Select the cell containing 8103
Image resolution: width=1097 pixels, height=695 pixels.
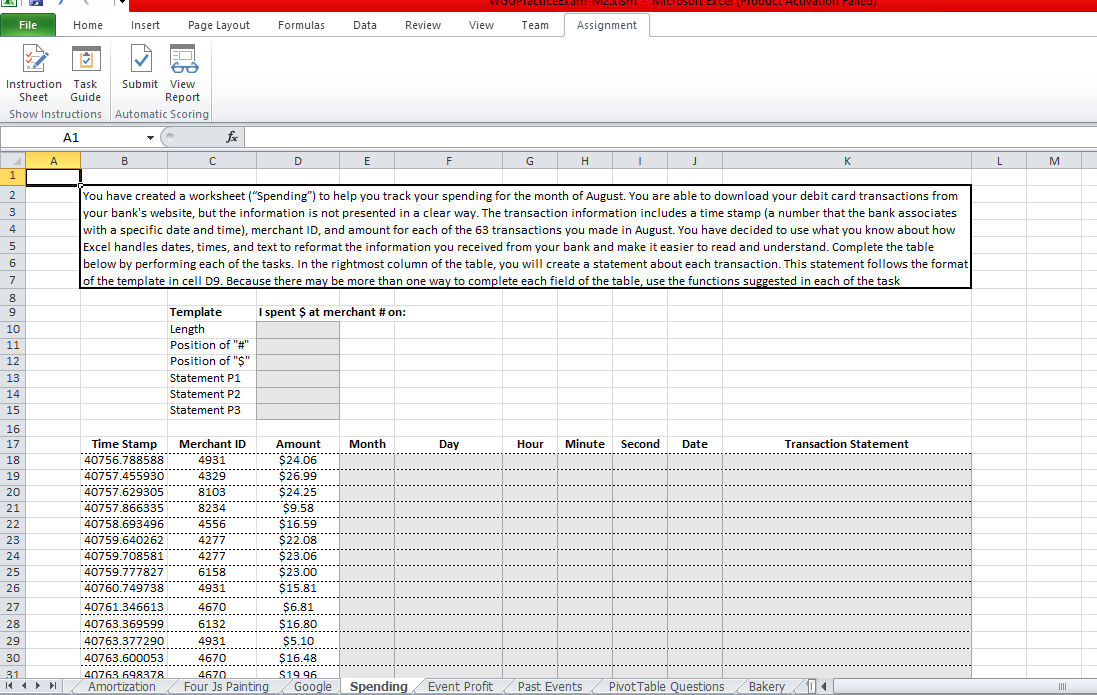[x=212, y=492]
